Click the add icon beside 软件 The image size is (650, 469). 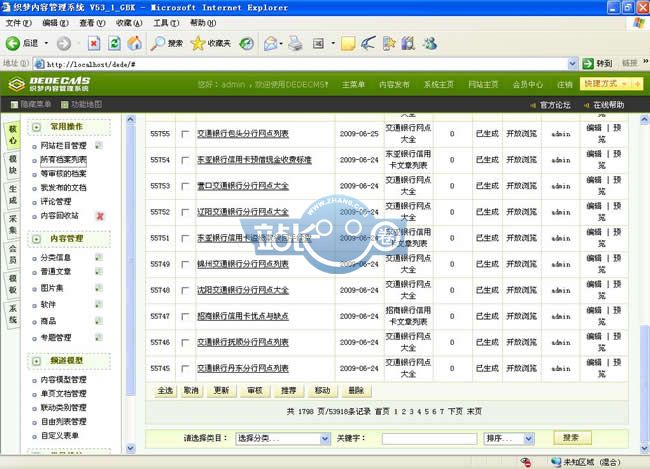point(98,304)
